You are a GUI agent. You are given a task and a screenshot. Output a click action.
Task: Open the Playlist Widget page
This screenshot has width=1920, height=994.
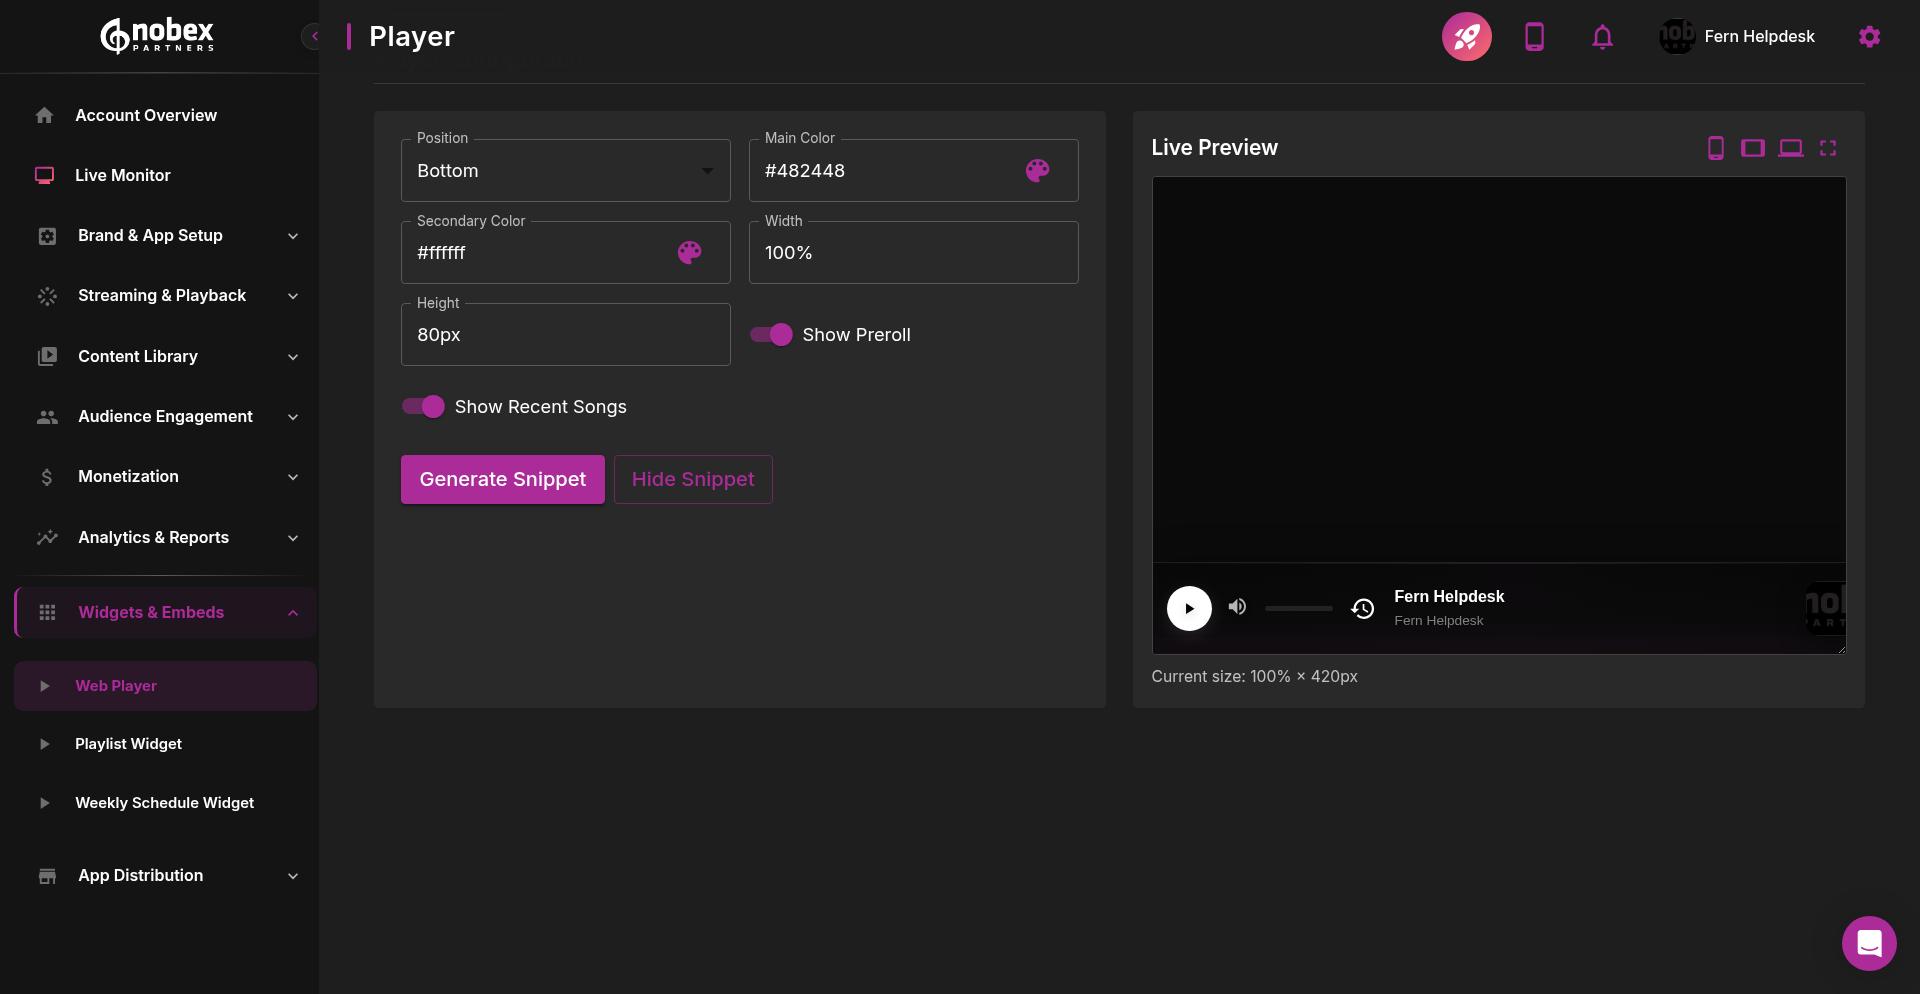pyautogui.click(x=128, y=743)
